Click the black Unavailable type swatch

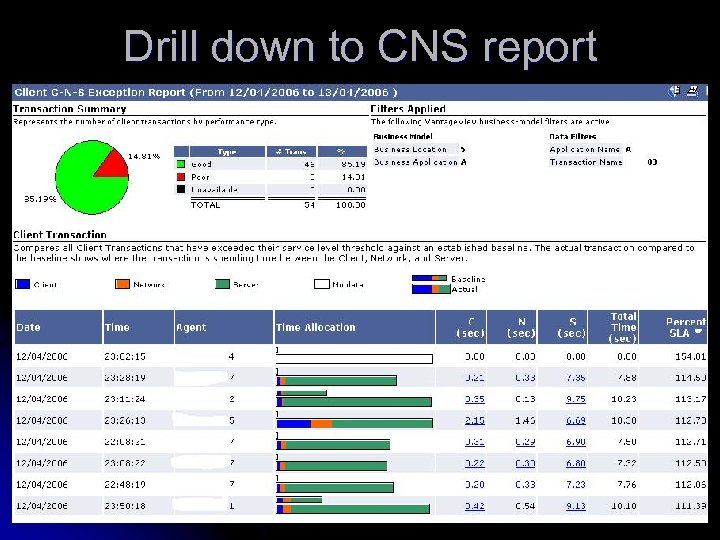click(x=181, y=189)
